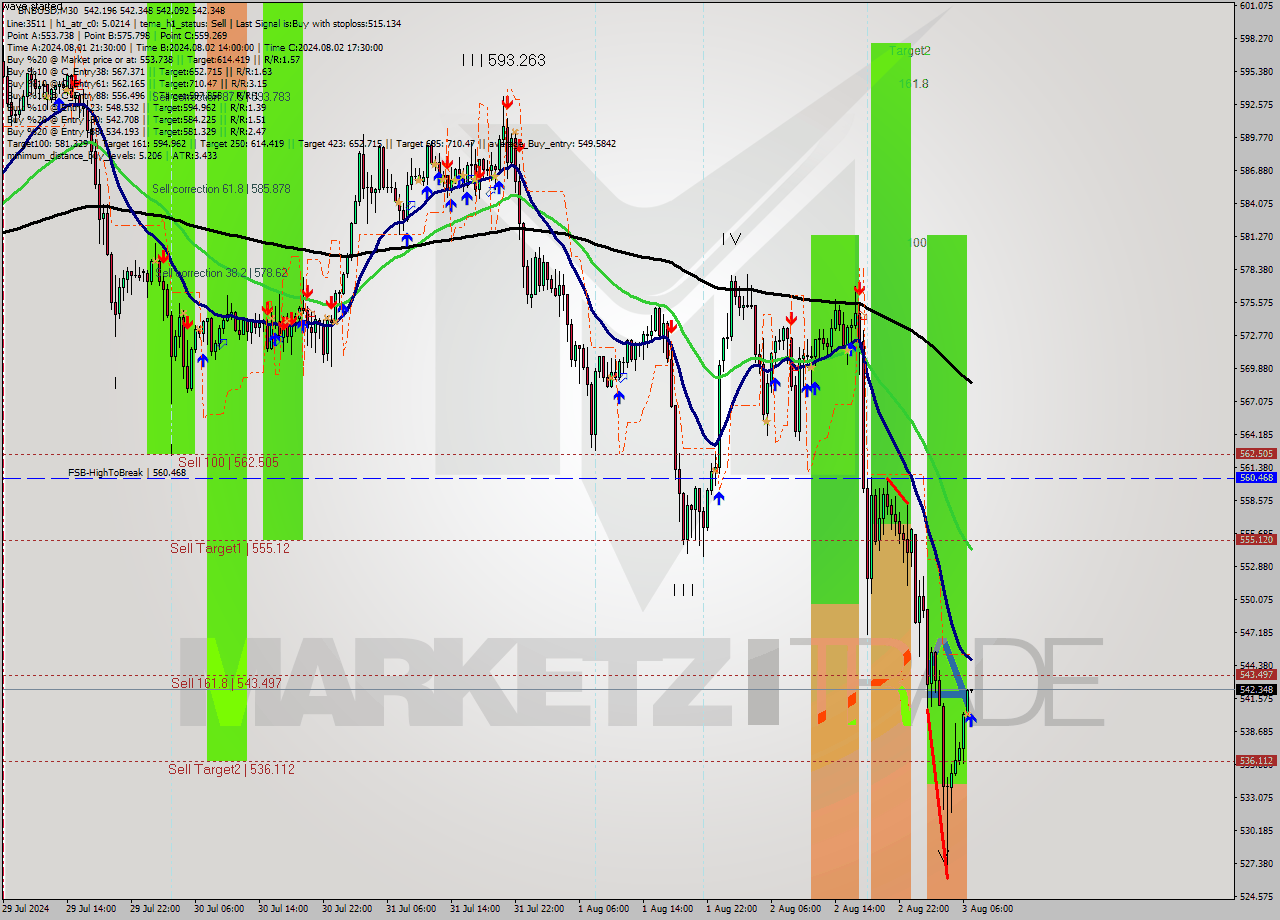Click the 533.075 price axis value

[x=1256, y=797]
